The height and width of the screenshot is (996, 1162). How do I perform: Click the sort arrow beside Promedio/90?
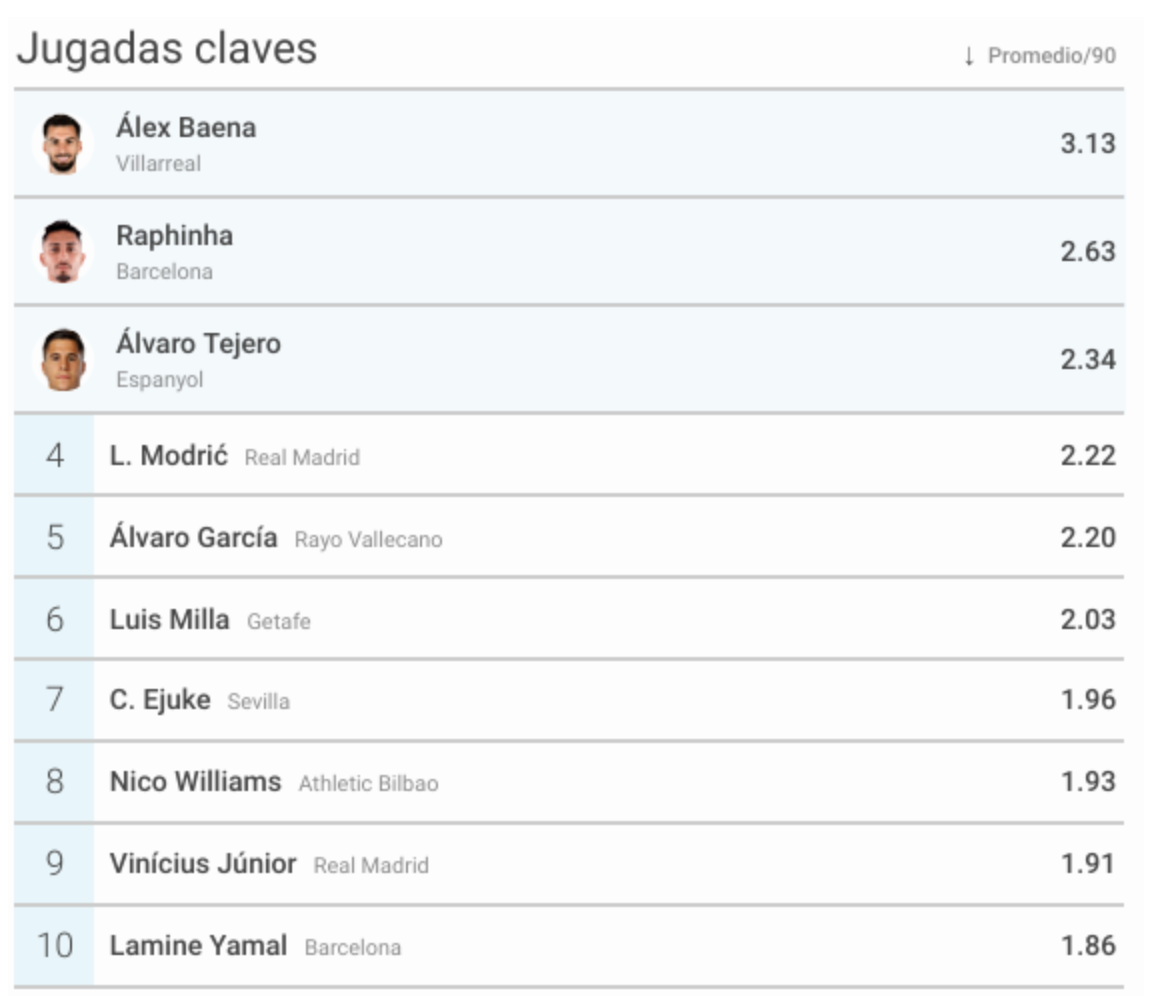(969, 56)
